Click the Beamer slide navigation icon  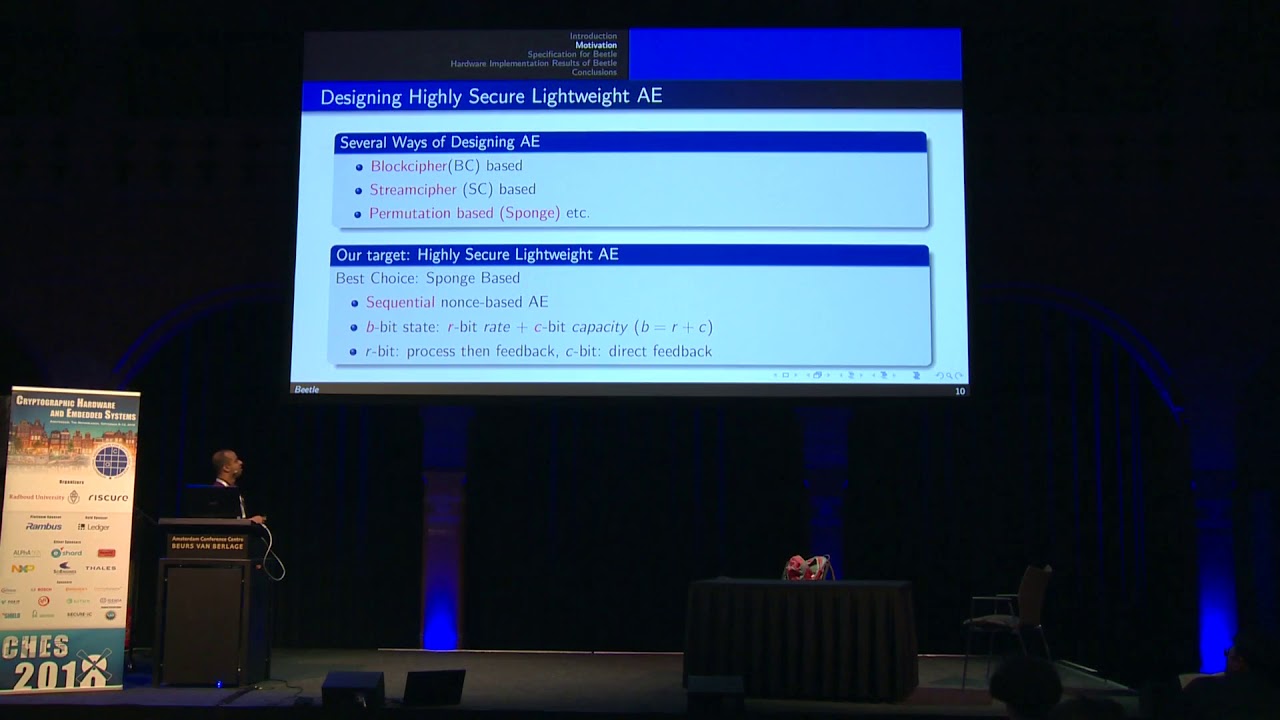pos(786,376)
